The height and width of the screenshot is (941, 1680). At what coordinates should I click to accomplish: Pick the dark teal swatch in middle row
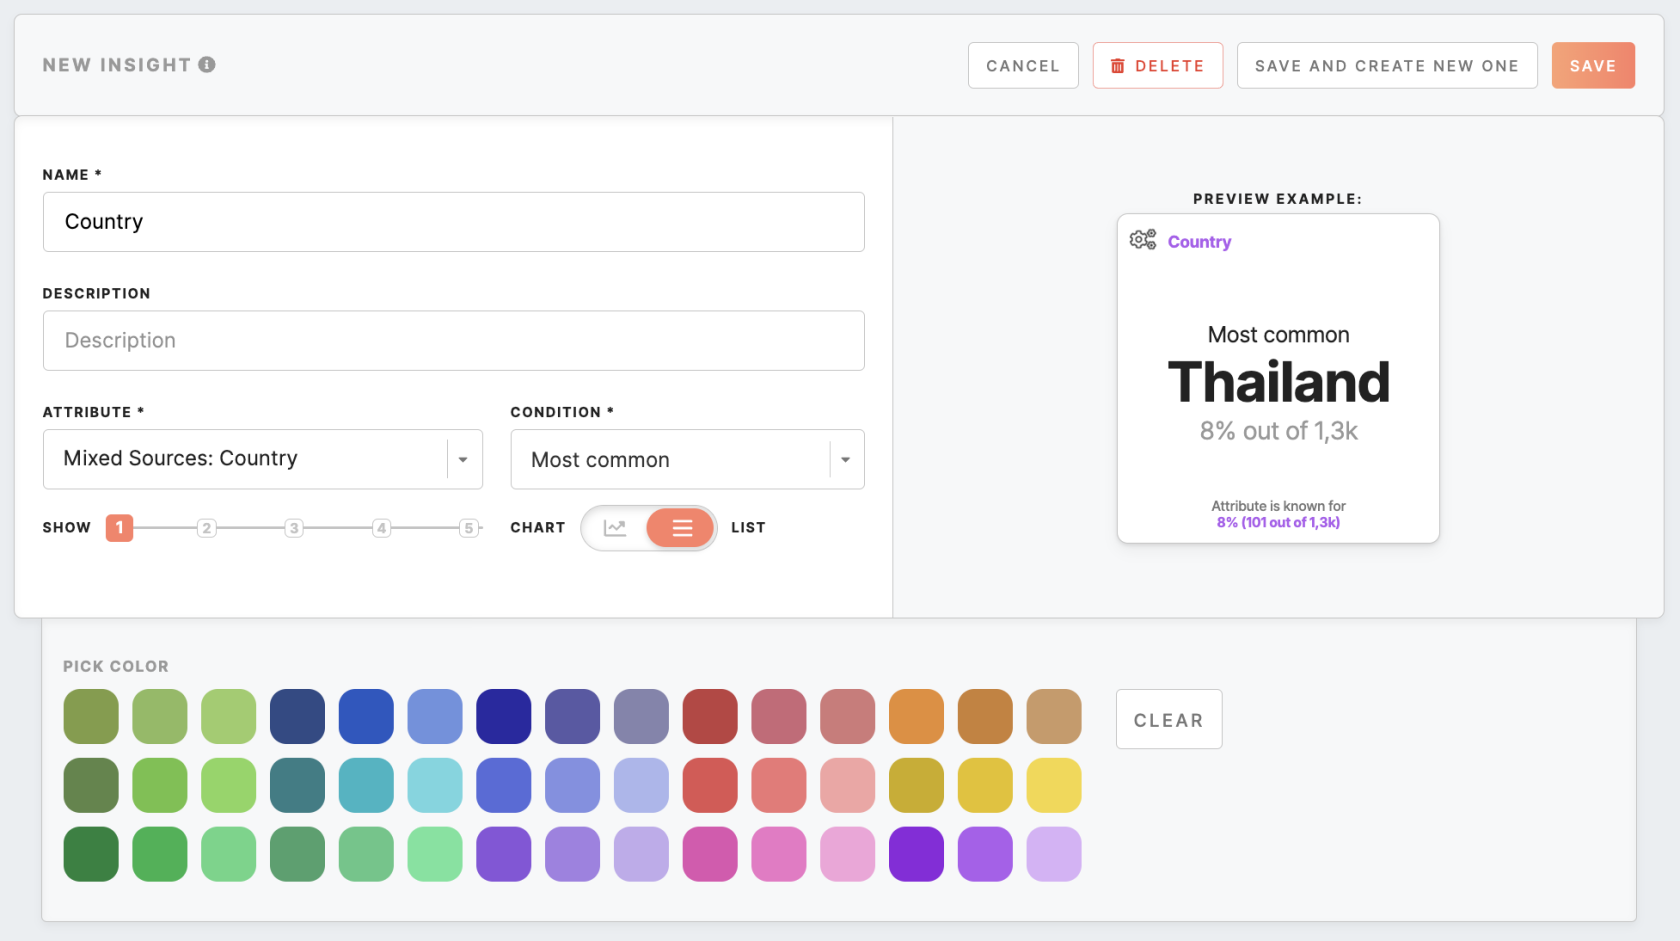297,785
